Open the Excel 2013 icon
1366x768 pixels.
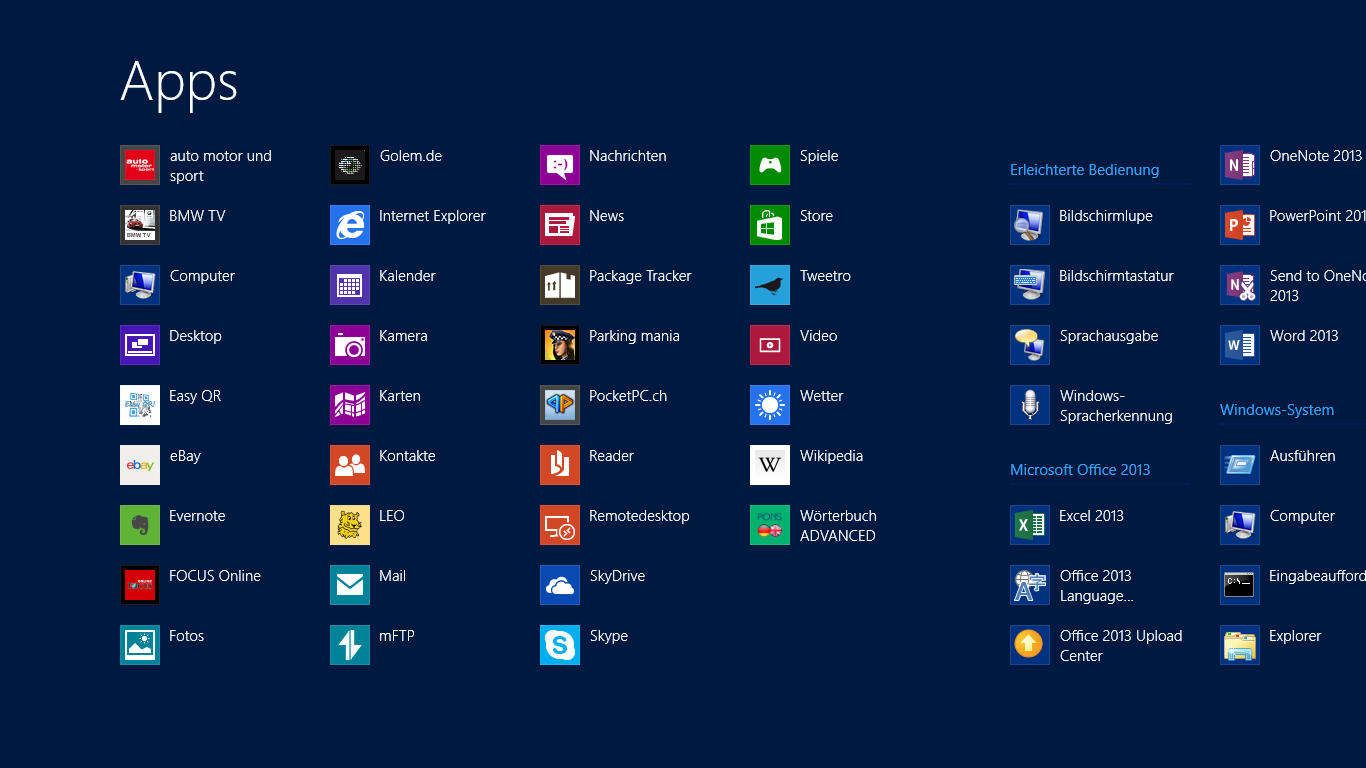tap(1030, 525)
